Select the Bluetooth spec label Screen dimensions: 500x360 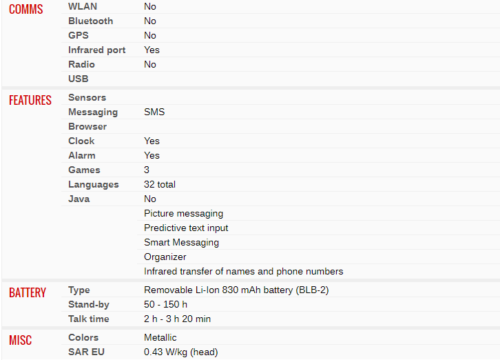[x=91, y=21]
